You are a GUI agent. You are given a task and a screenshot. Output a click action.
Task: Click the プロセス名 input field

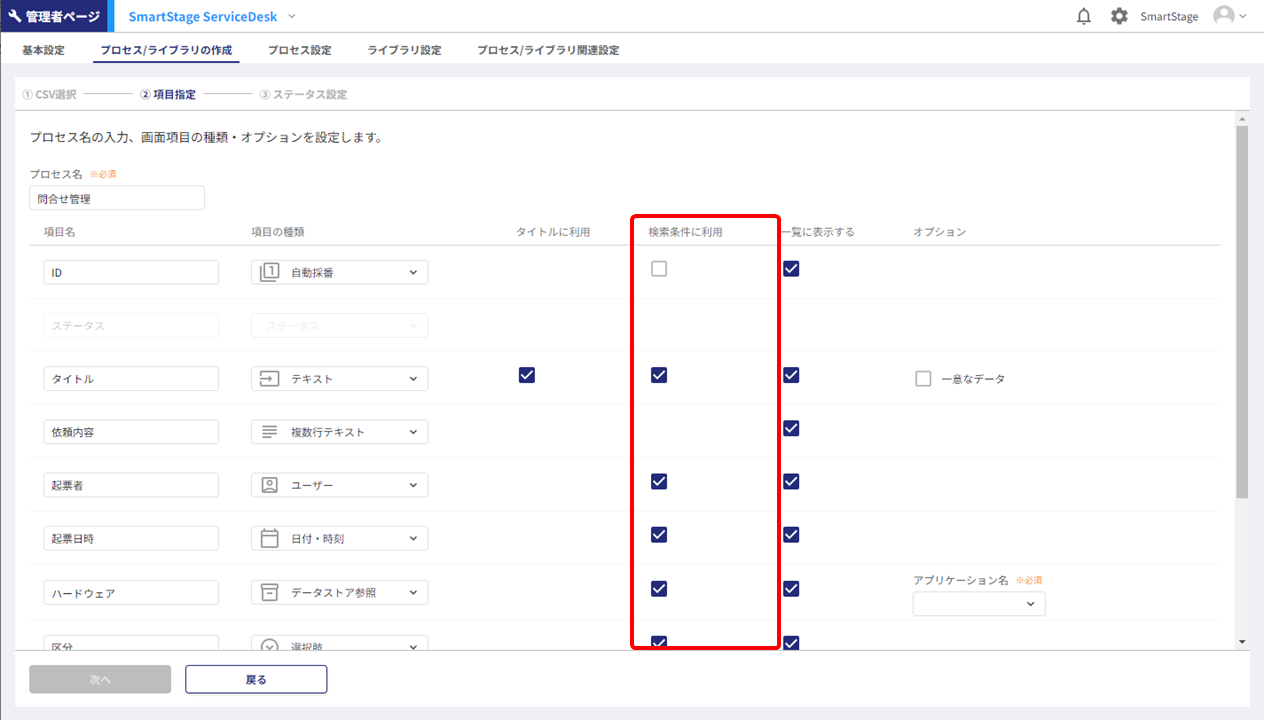(117, 198)
